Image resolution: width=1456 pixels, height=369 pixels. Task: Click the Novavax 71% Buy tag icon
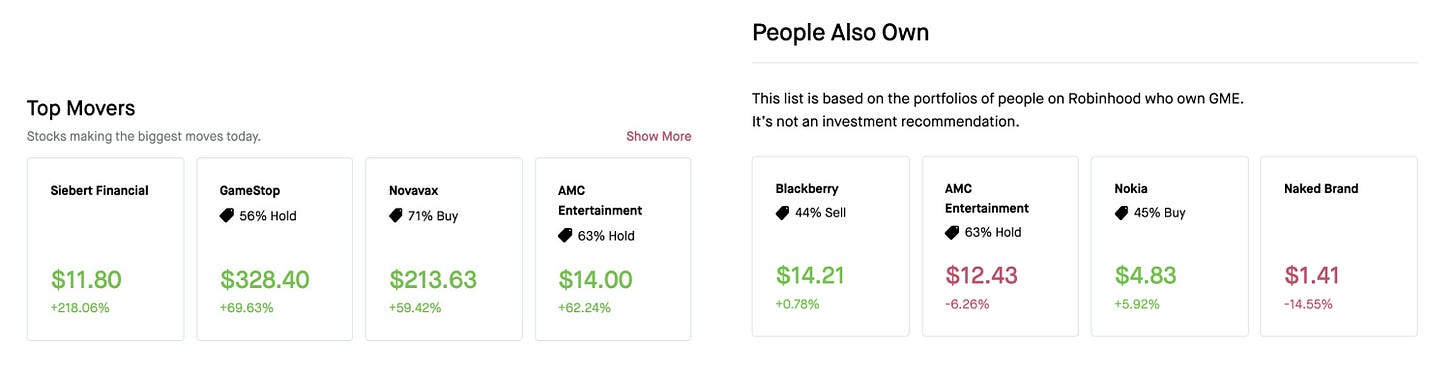[x=396, y=215]
